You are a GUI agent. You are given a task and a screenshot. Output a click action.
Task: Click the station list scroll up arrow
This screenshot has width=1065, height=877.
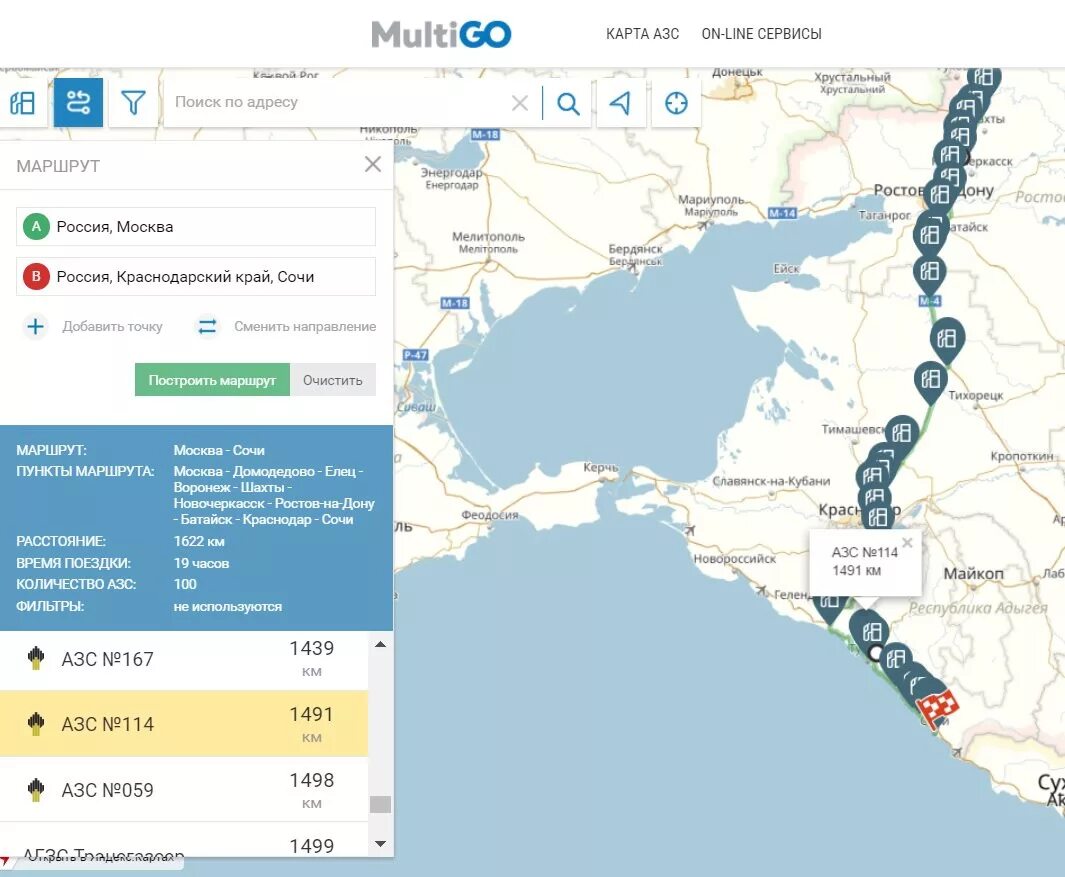pyautogui.click(x=380, y=644)
